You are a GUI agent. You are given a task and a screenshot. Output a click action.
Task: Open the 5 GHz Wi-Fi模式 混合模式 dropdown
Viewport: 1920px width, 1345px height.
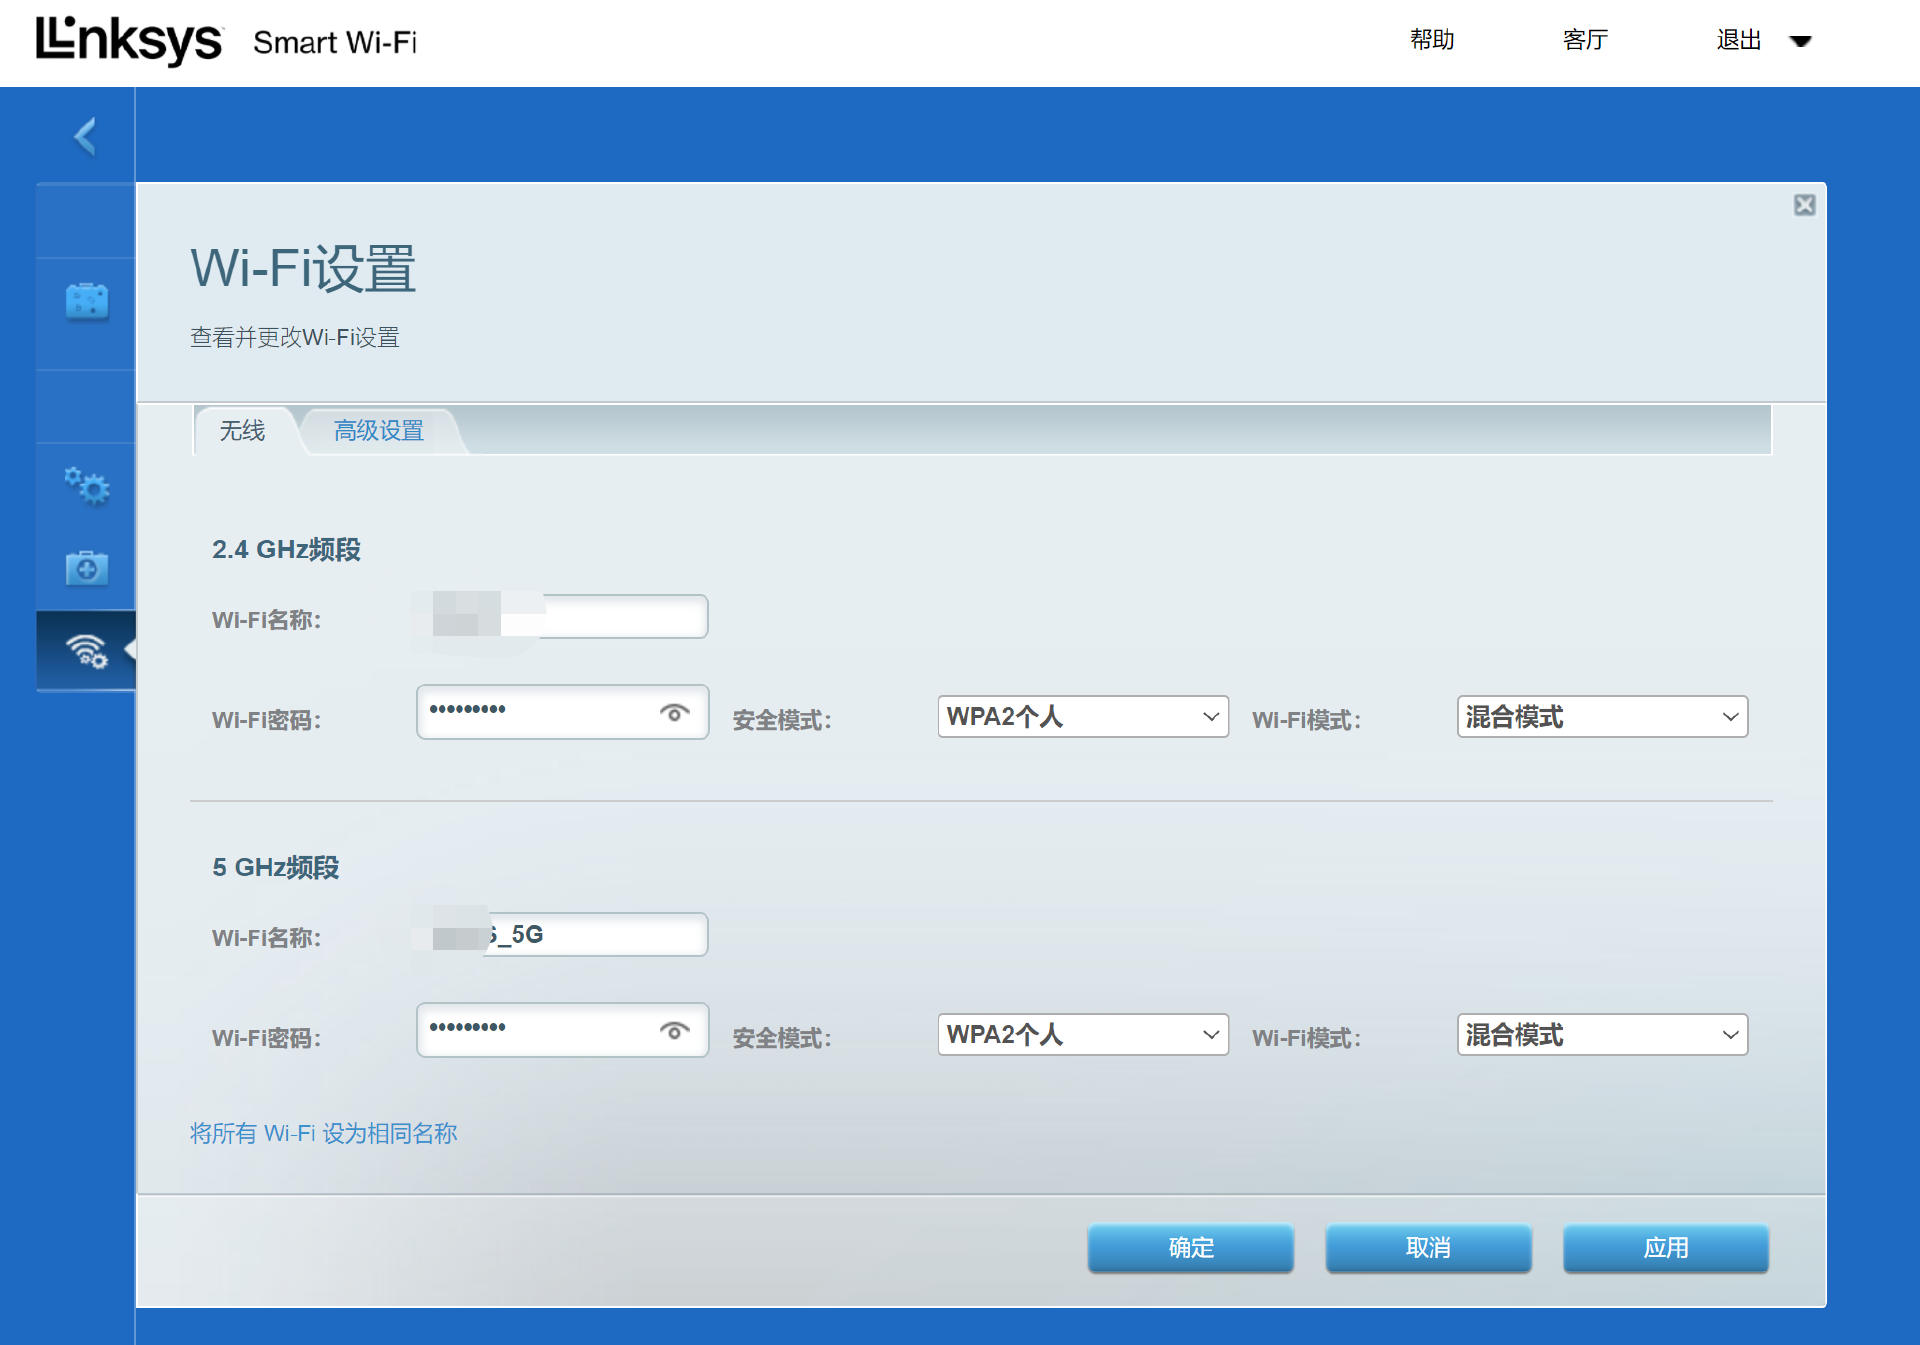1601,1035
